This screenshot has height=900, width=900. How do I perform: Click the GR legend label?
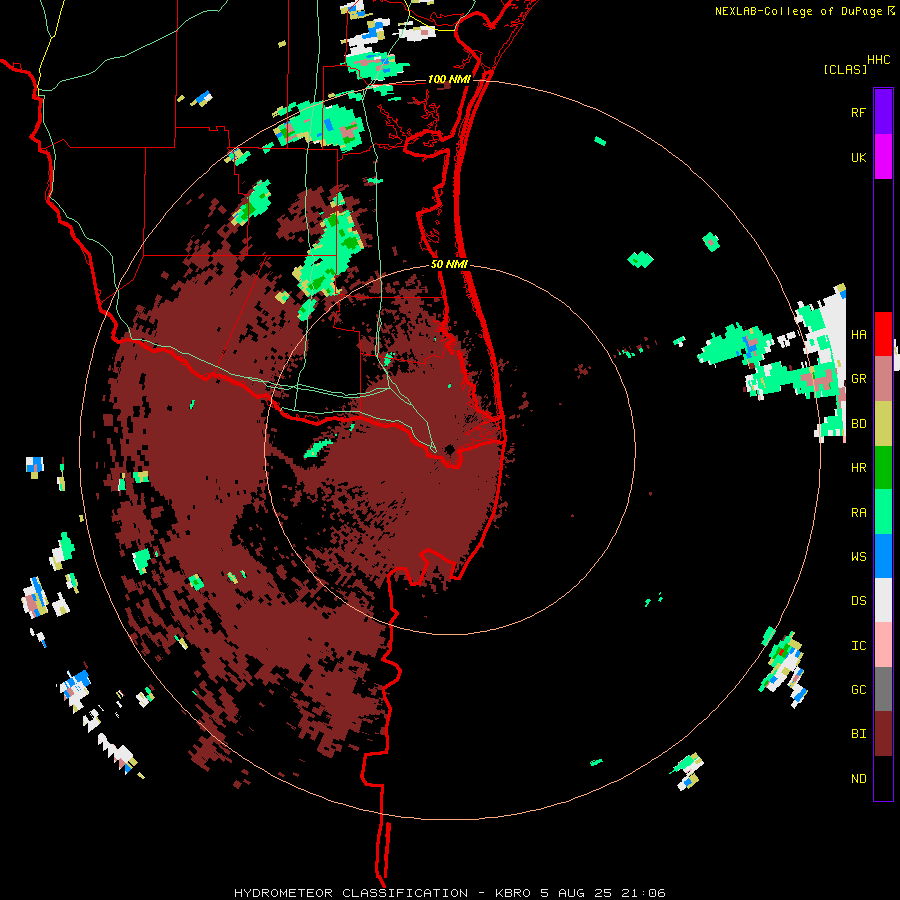pos(858,379)
